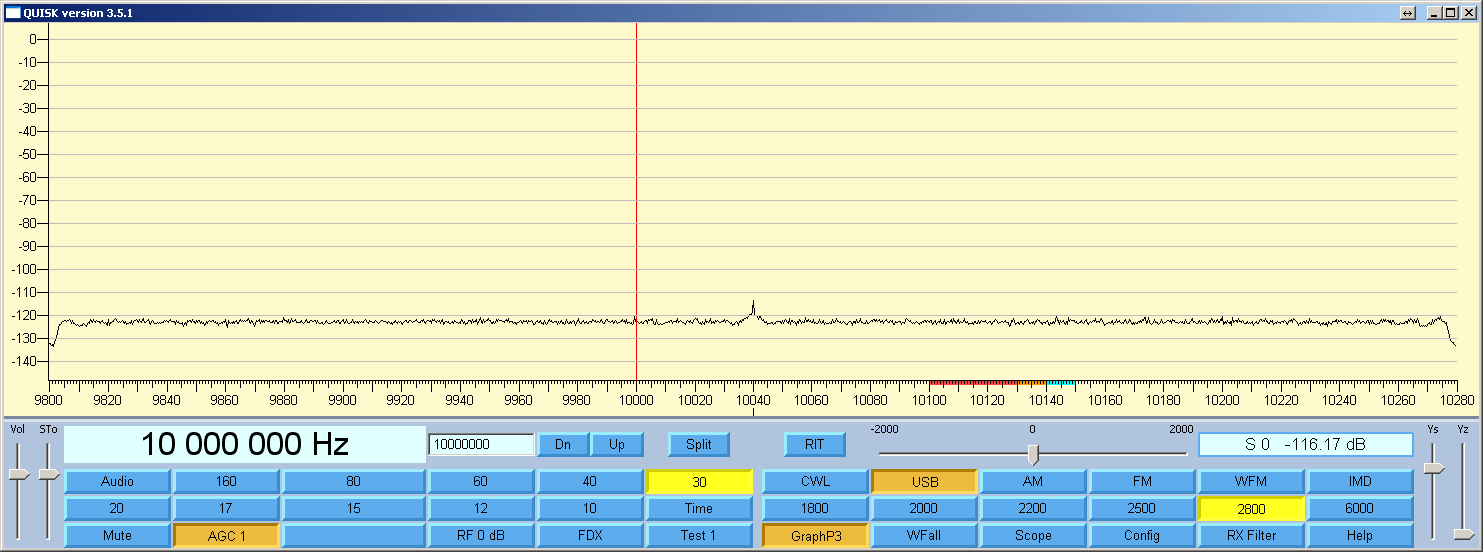This screenshot has width=1483, height=552.
Task: Switch to the Scope view
Action: tap(1033, 535)
